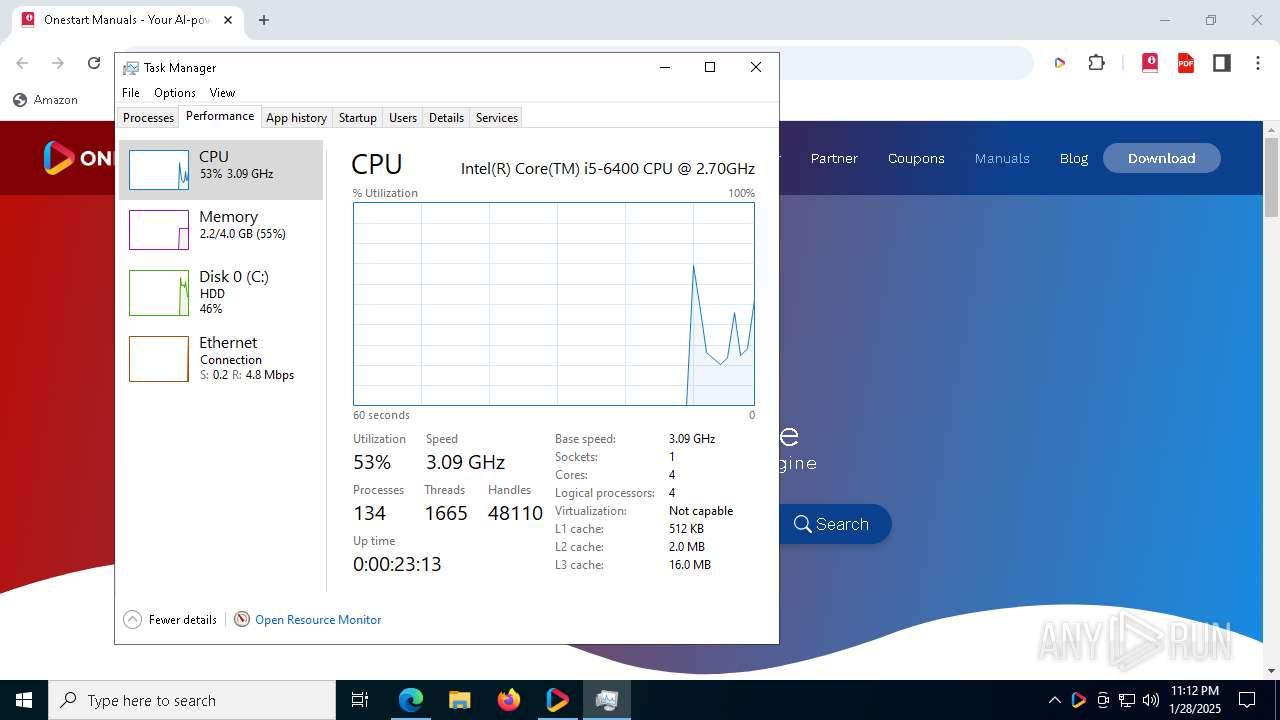This screenshot has height=720, width=1280.
Task: Click the browser page vertical scrollbar
Action: point(1271,177)
